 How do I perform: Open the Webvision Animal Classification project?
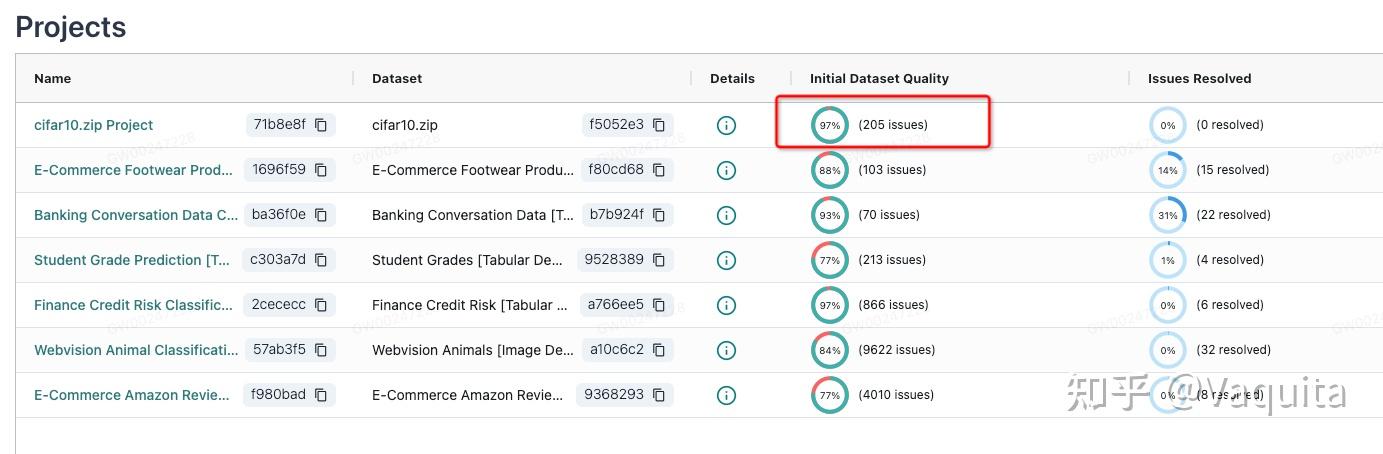click(136, 350)
